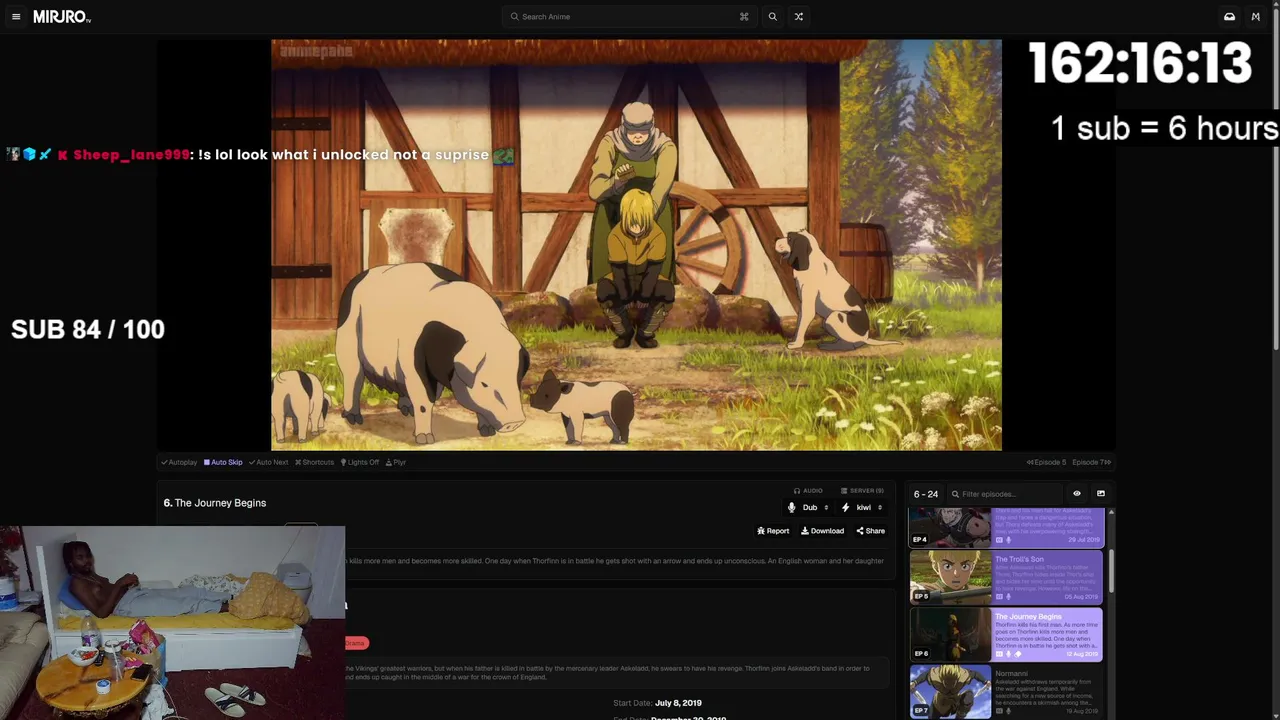This screenshot has height=720, width=1280.
Task: Toggle Auto Skip option
Action: click(x=223, y=462)
